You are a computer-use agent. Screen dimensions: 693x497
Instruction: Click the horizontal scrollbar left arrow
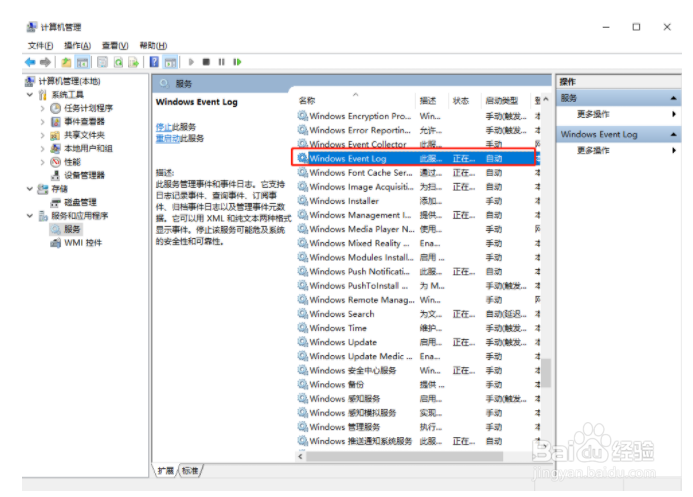click(301, 456)
